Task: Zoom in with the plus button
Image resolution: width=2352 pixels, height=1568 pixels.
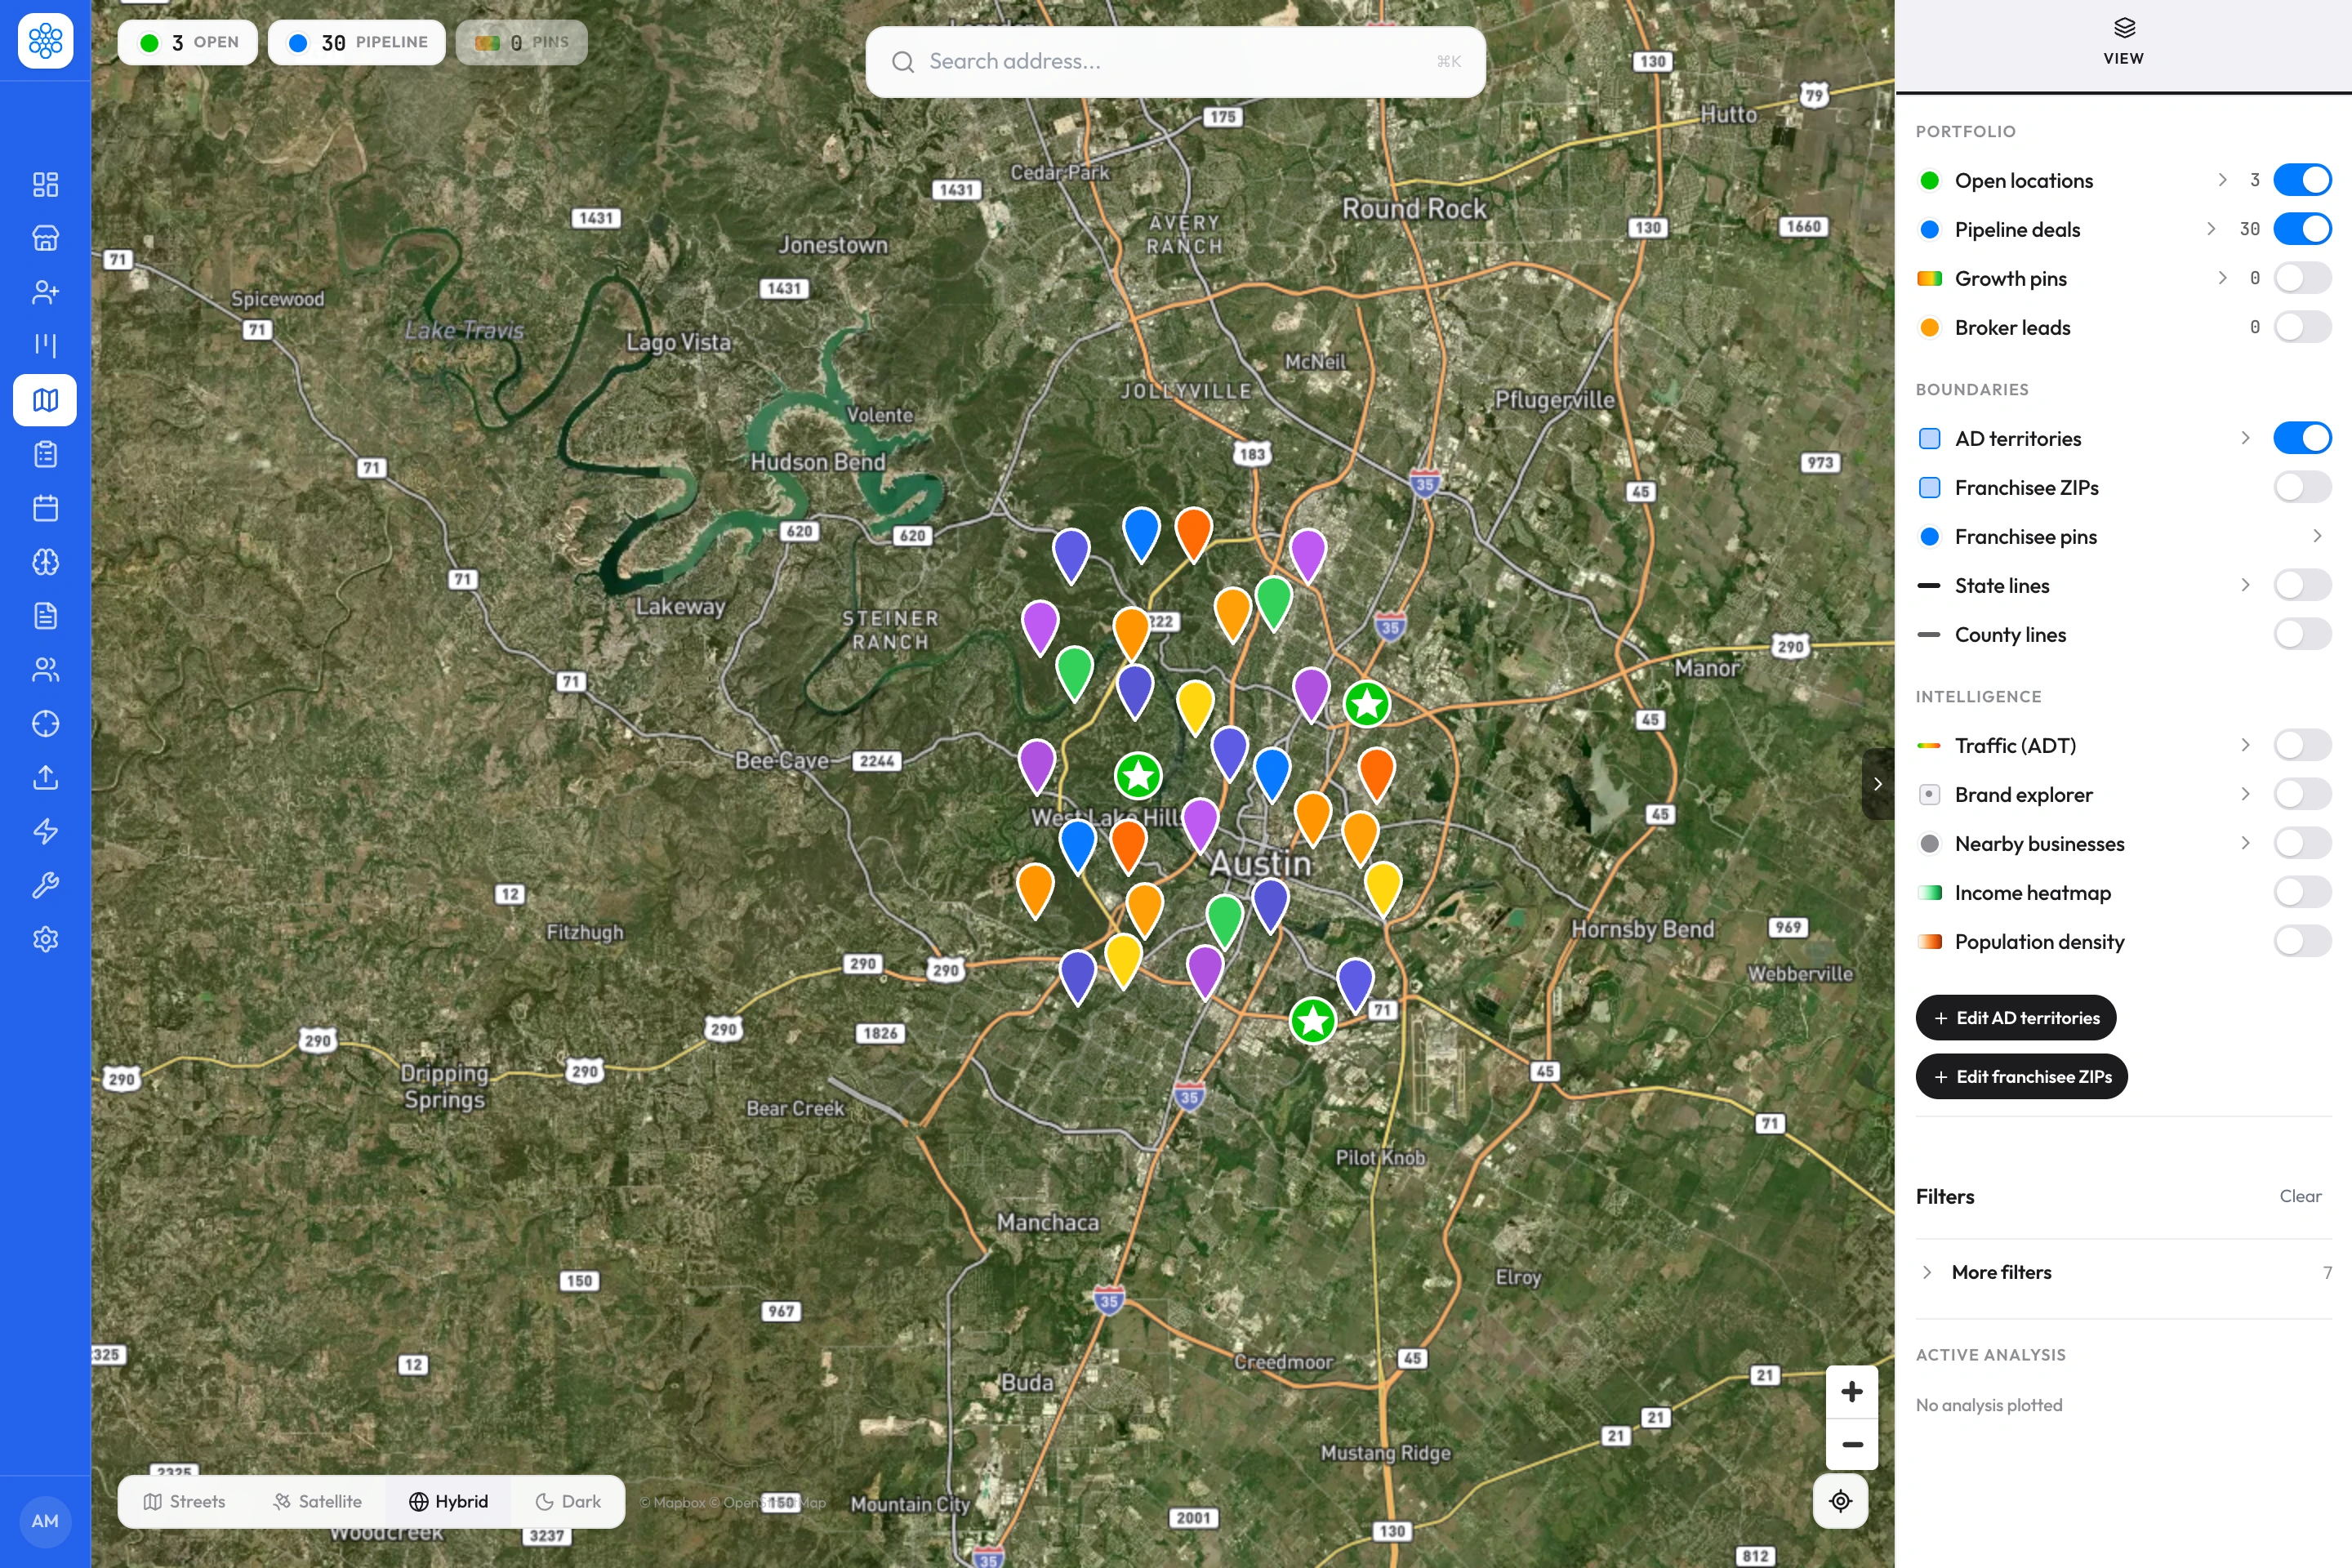Action: coord(1852,1392)
